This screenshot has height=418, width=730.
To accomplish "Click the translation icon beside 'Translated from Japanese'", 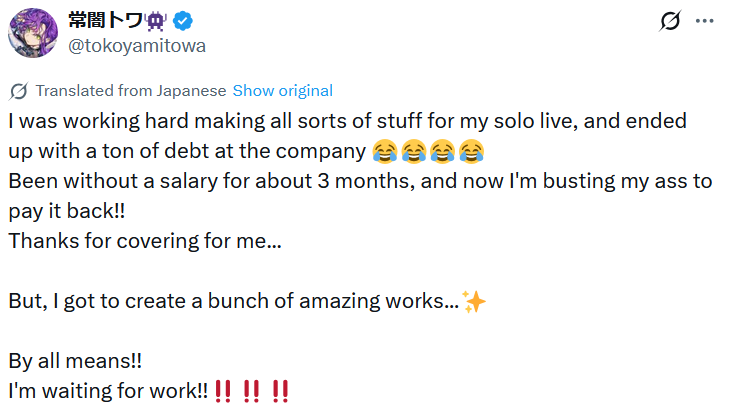I will pos(18,91).
